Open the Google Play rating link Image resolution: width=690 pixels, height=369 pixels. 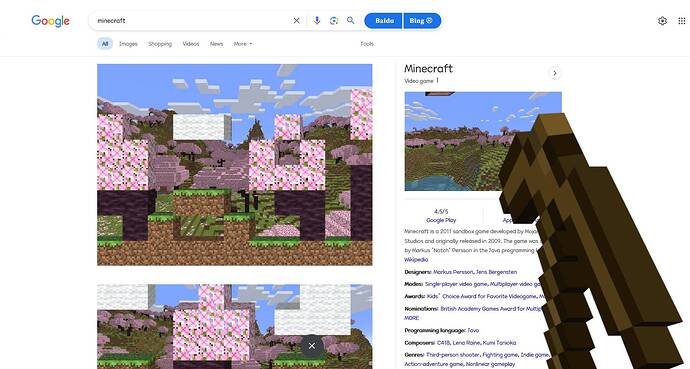[x=441, y=220]
